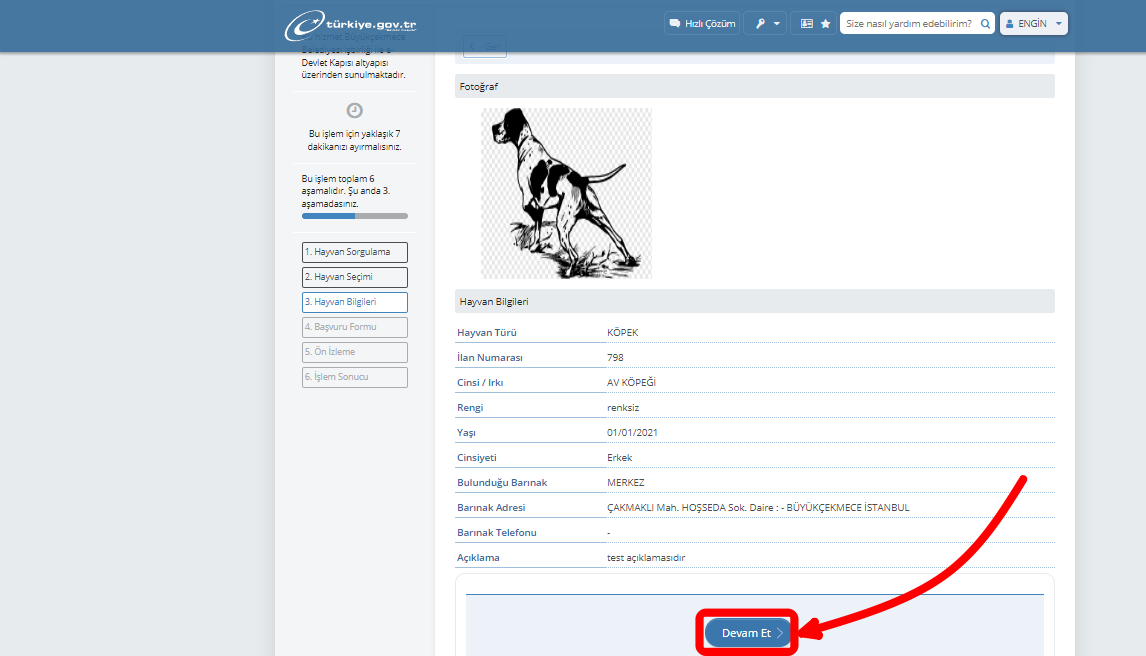Click the step progress bar
The width and height of the screenshot is (1146, 656).
pyautogui.click(x=354, y=216)
